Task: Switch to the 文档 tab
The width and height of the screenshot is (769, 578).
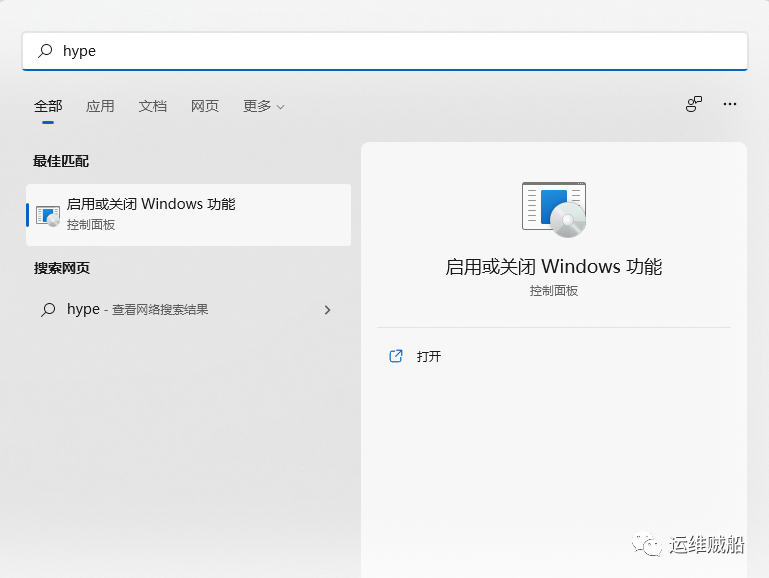Action: [153, 106]
